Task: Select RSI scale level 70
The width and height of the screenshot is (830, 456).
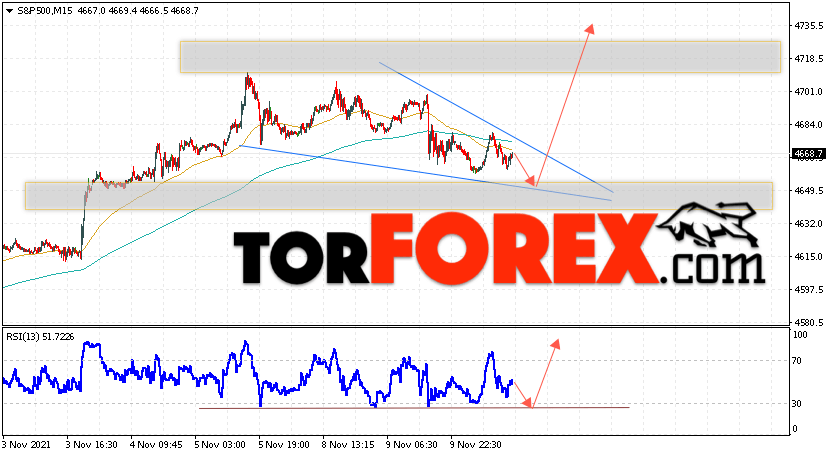Action: 797,361
